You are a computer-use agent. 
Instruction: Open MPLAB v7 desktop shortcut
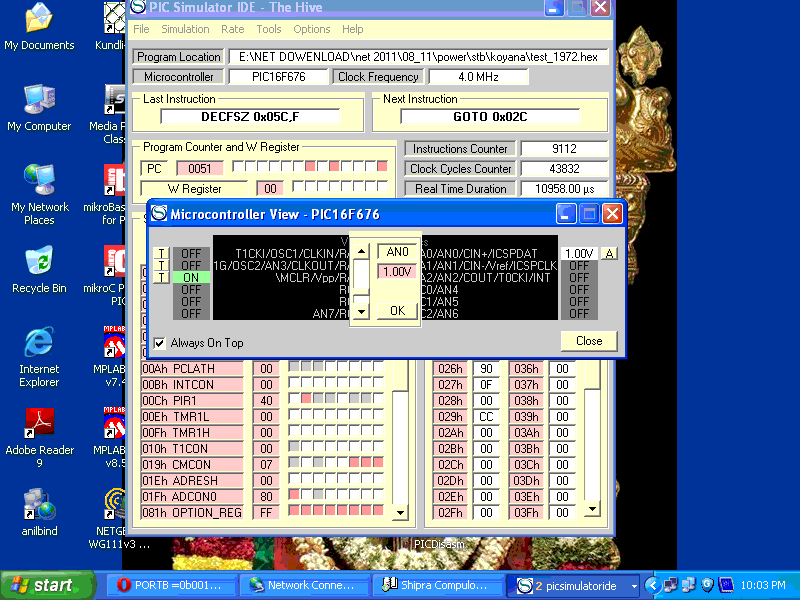point(111,357)
